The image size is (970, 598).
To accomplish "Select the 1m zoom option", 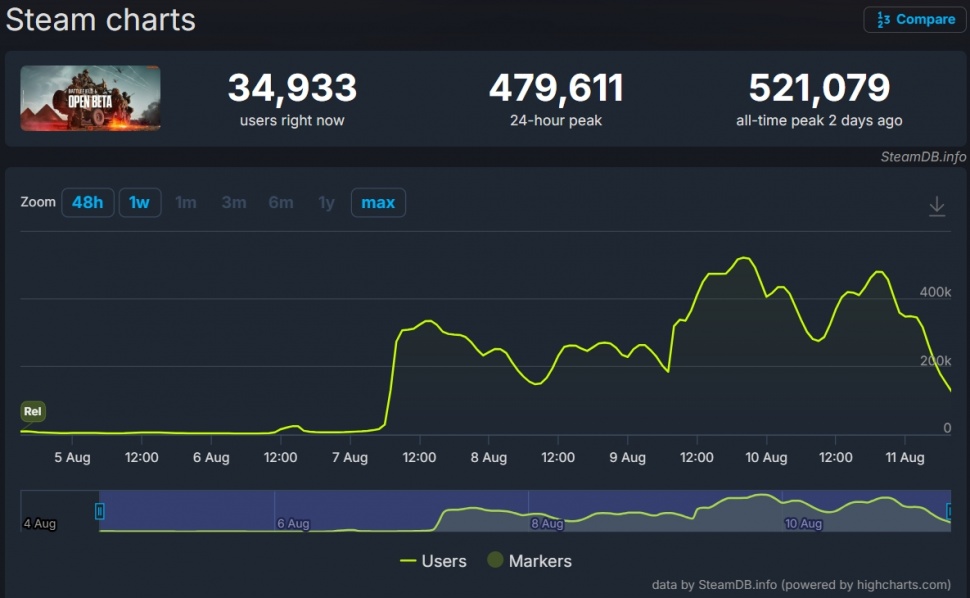I will (186, 202).
